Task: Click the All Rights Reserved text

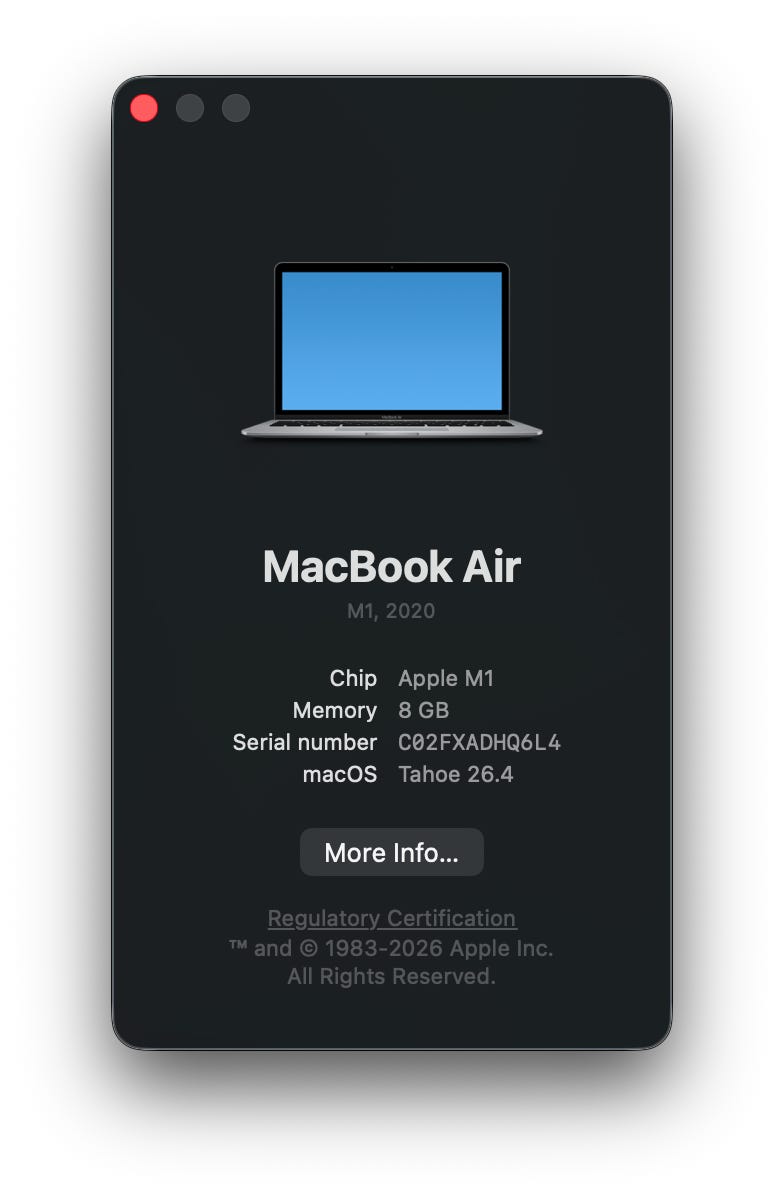Action: pyautogui.click(x=391, y=976)
